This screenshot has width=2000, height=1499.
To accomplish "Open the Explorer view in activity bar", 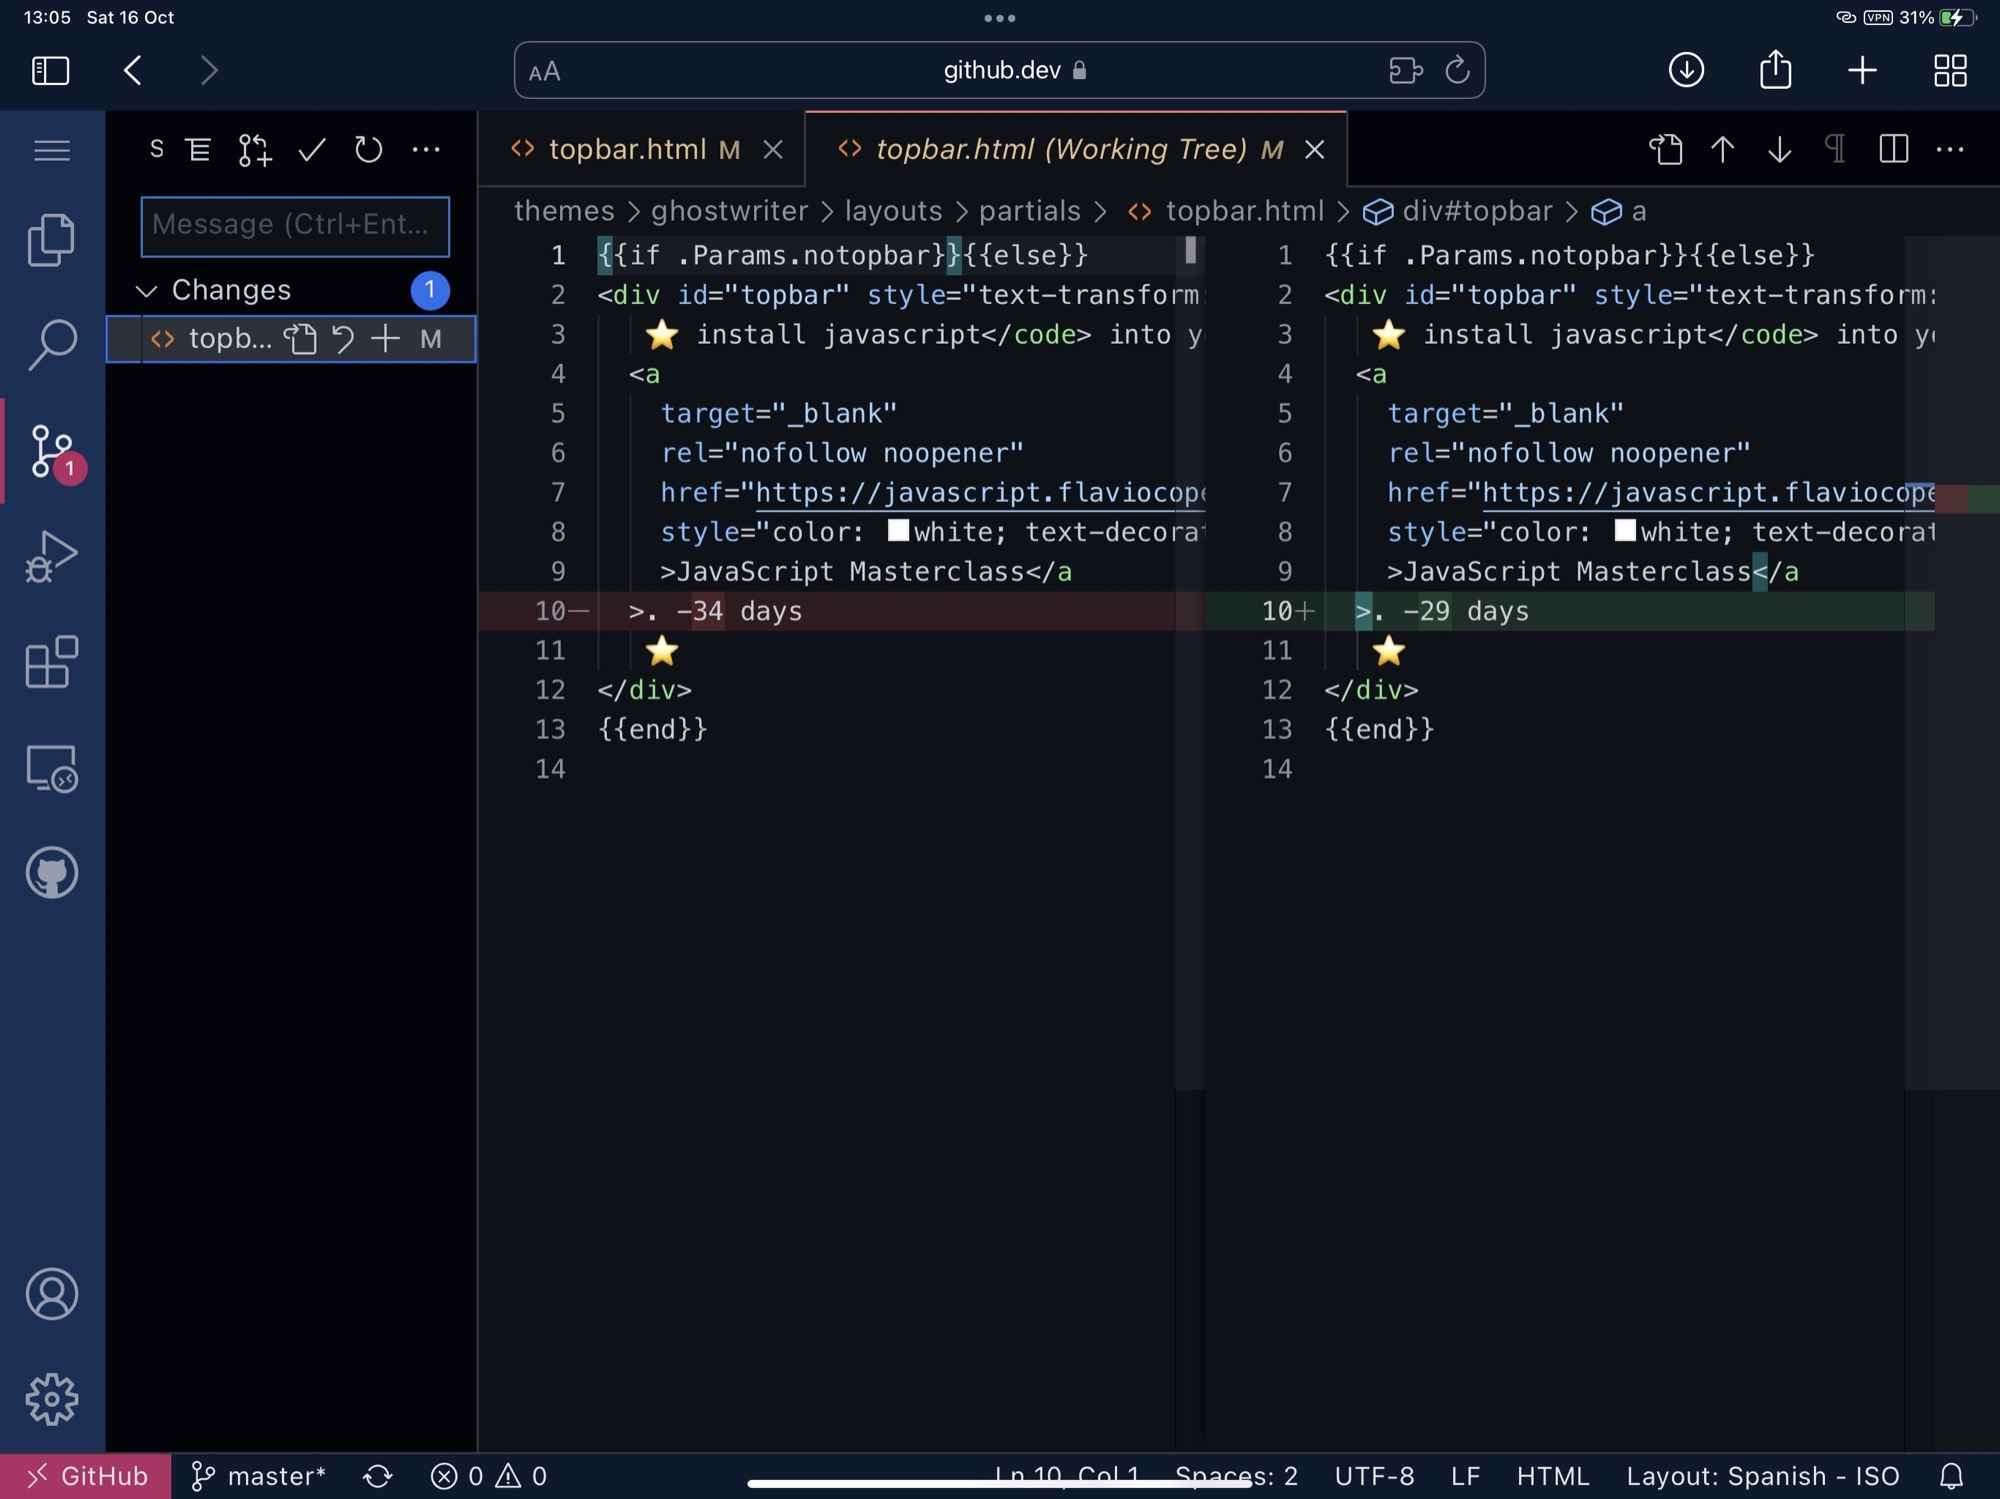I will pyautogui.click(x=51, y=240).
